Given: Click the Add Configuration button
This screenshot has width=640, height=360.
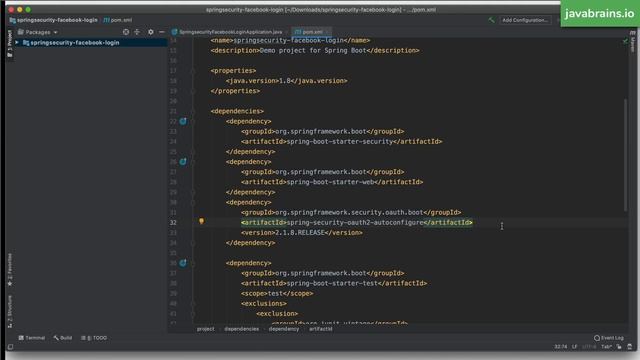Looking at the screenshot, I should coord(525,20).
